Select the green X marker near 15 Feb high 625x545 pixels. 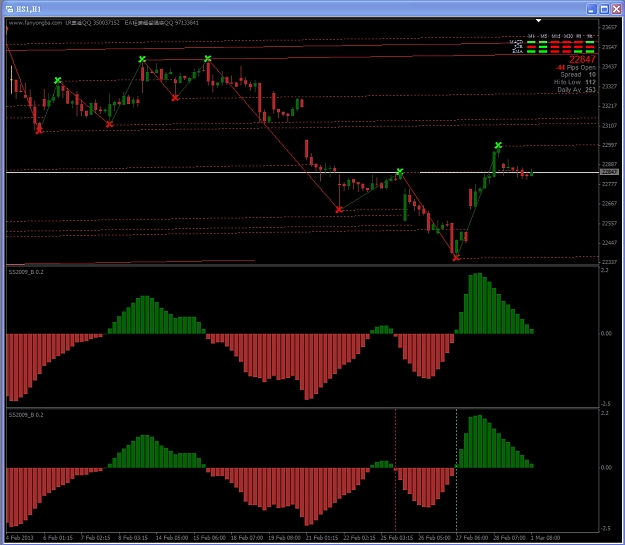[208, 59]
